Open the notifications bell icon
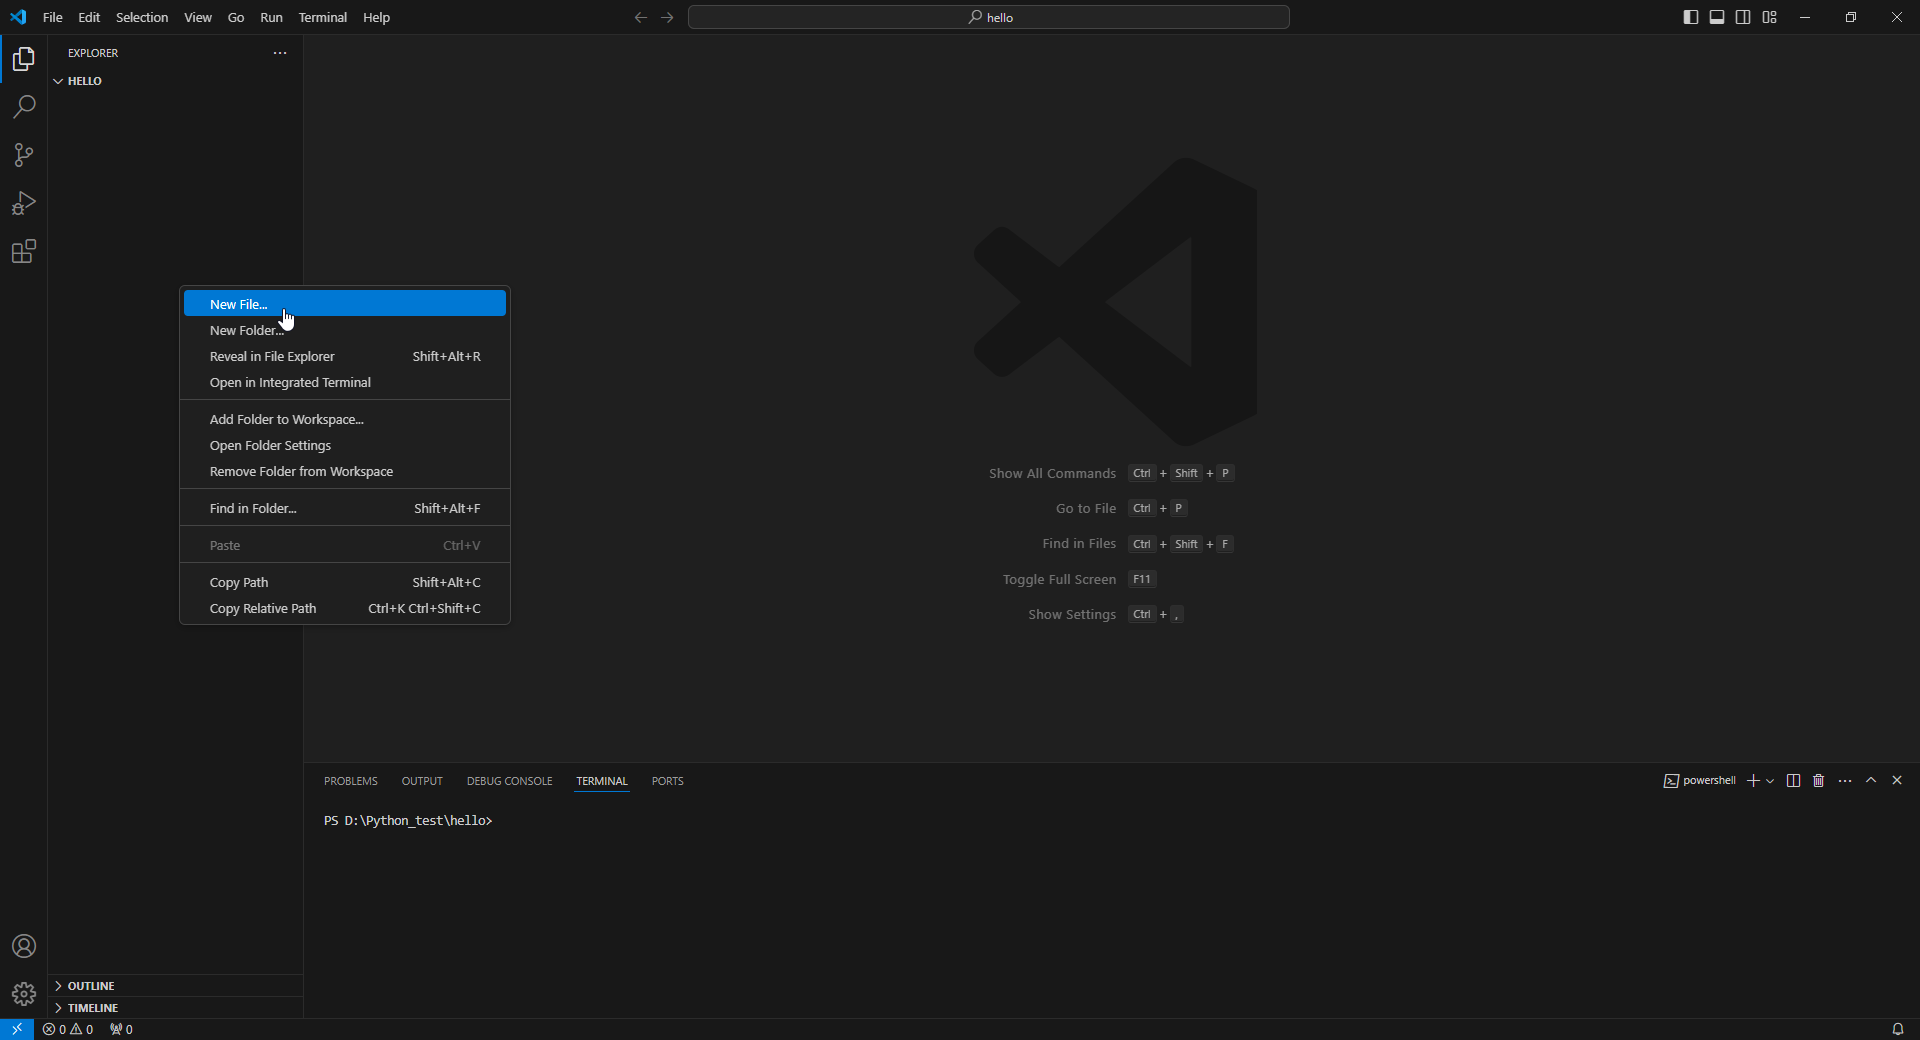Screen dimensions: 1920x1040 pyautogui.click(x=1897, y=1029)
